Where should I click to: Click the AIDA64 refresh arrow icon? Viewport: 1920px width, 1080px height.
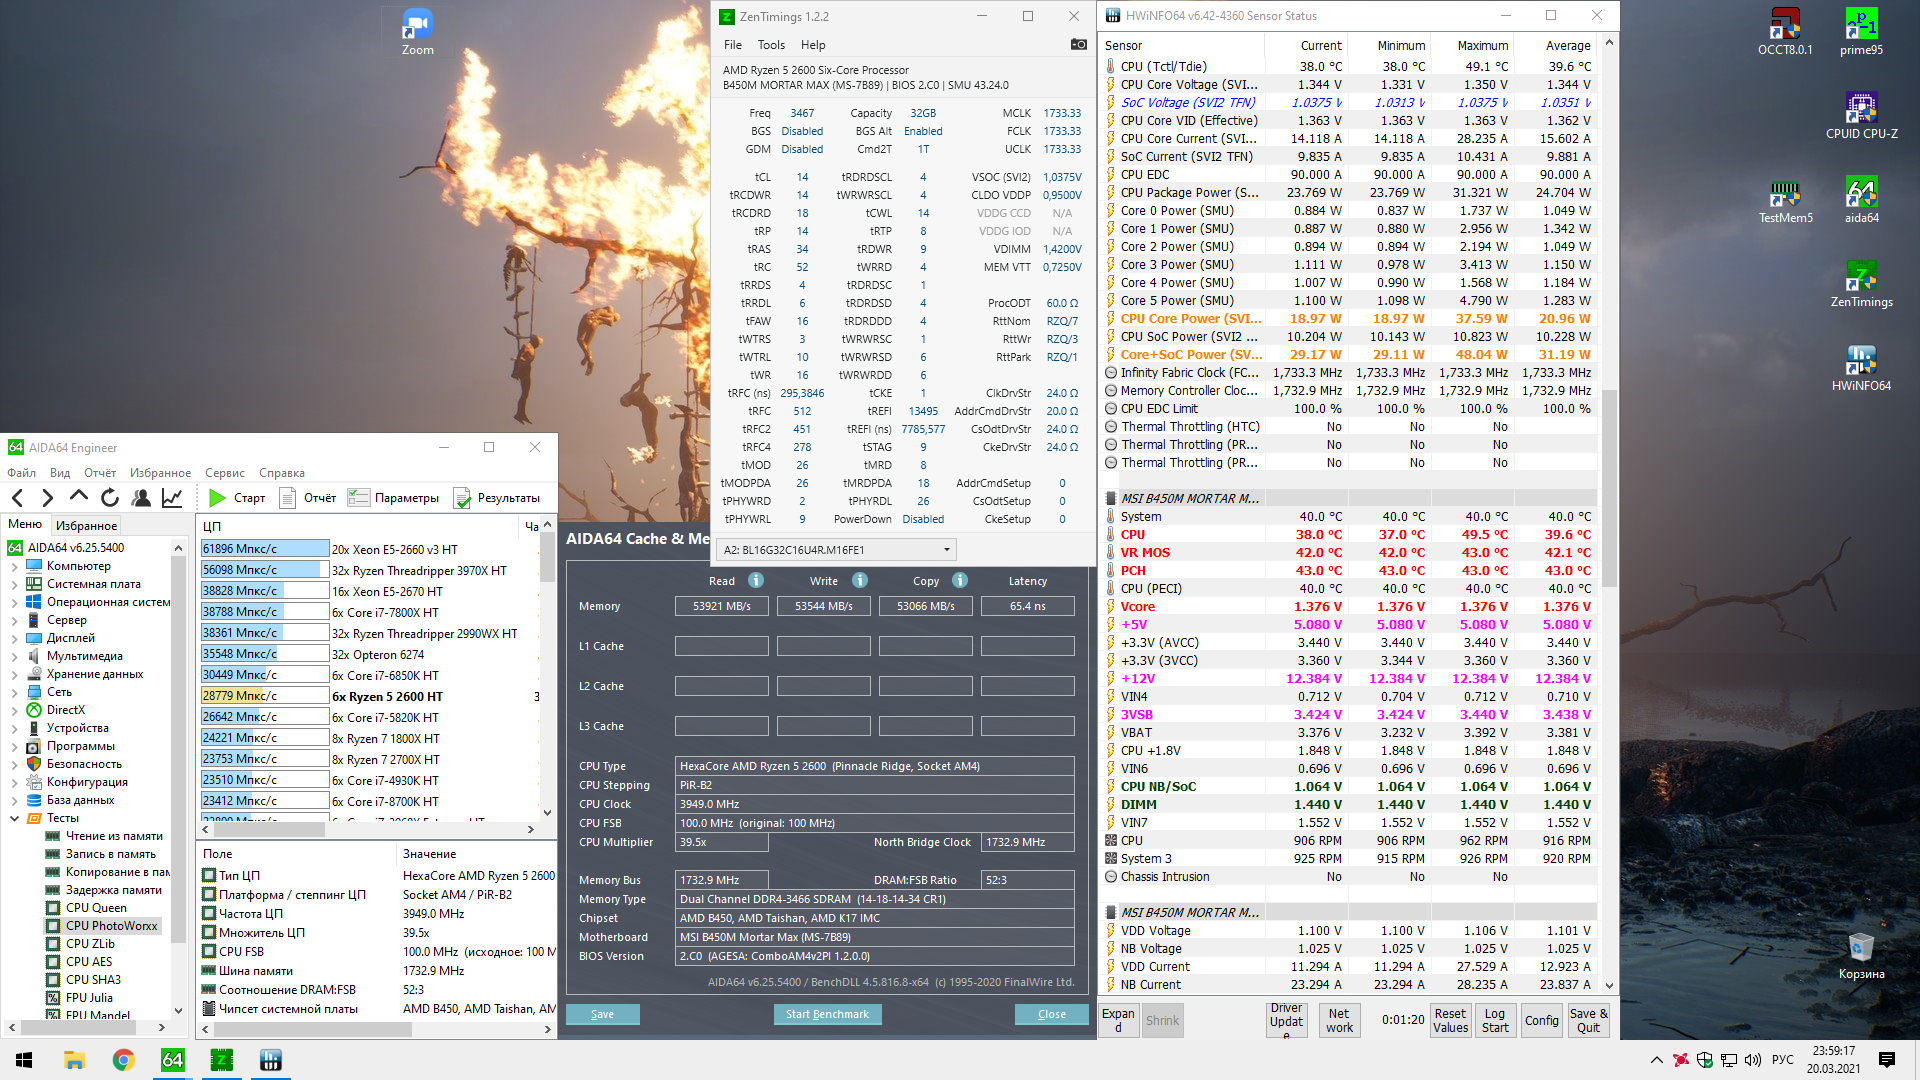pos(110,497)
